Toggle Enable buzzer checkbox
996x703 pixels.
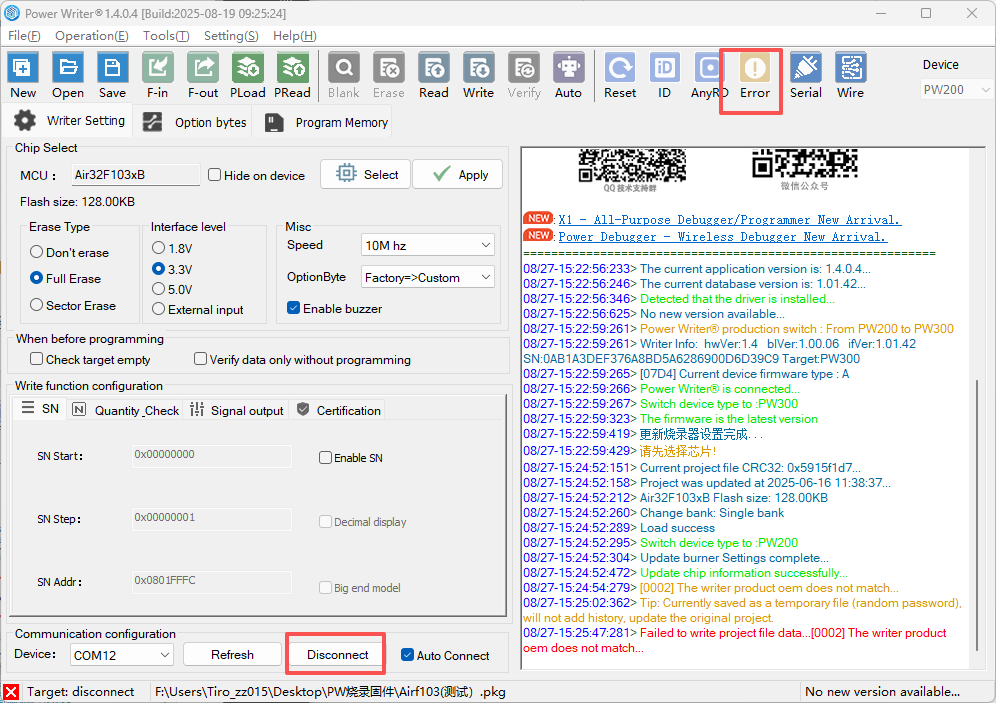pyautogui.click(x=293, y=308)
